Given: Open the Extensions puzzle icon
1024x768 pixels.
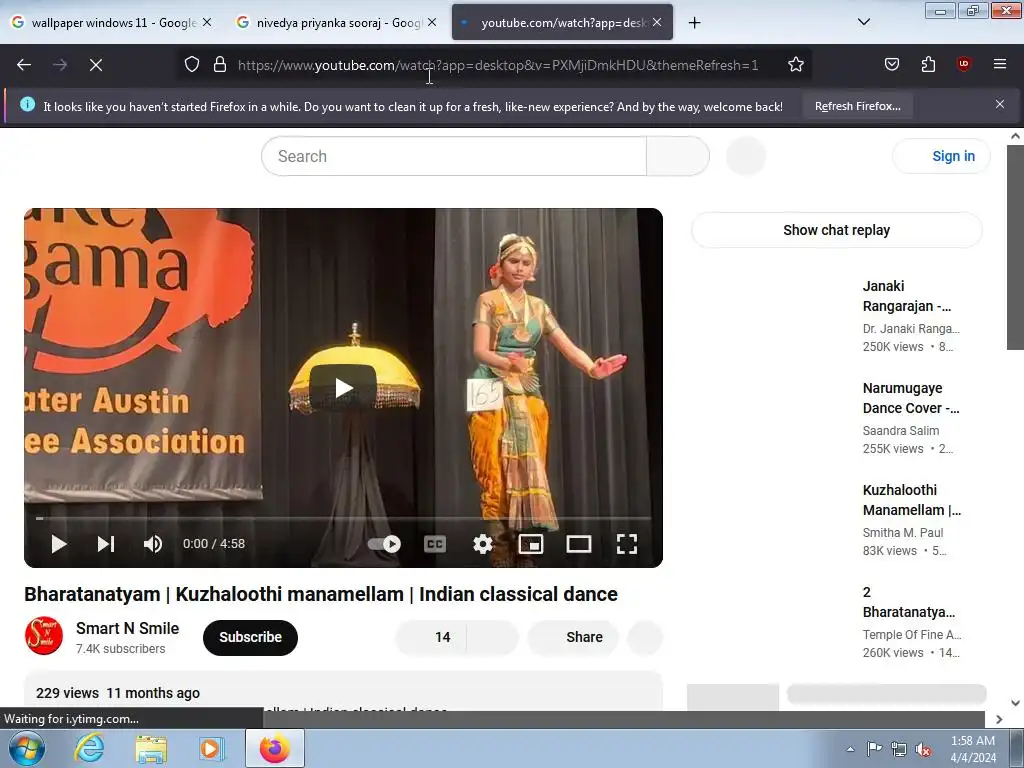Looking at the screenshot, I should pyautogui.click(x=928, y=64).
